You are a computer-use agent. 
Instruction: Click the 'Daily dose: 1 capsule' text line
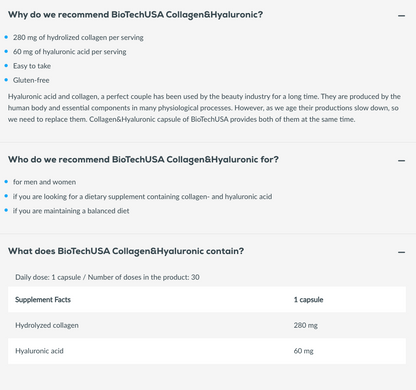click(107, 277)
